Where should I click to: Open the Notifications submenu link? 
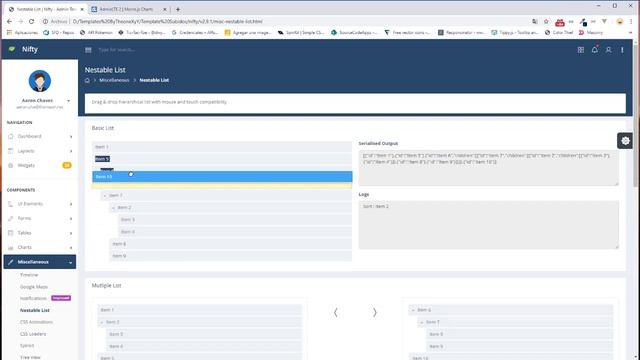tap(33, 298)
